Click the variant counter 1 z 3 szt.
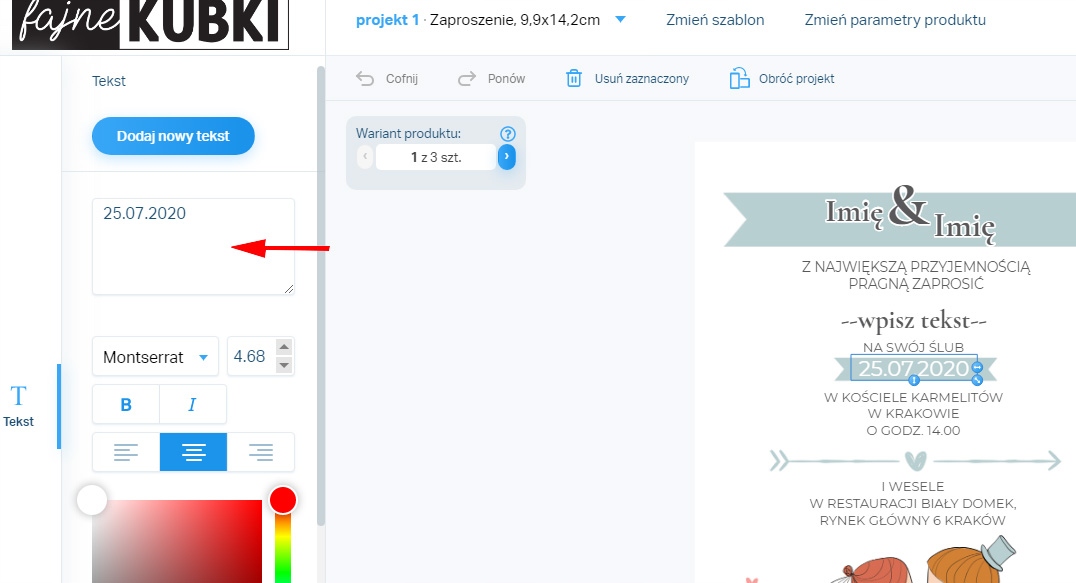The height and width of the screenshot is (583, 1076). pyautogui.click(x=436, y=157)
